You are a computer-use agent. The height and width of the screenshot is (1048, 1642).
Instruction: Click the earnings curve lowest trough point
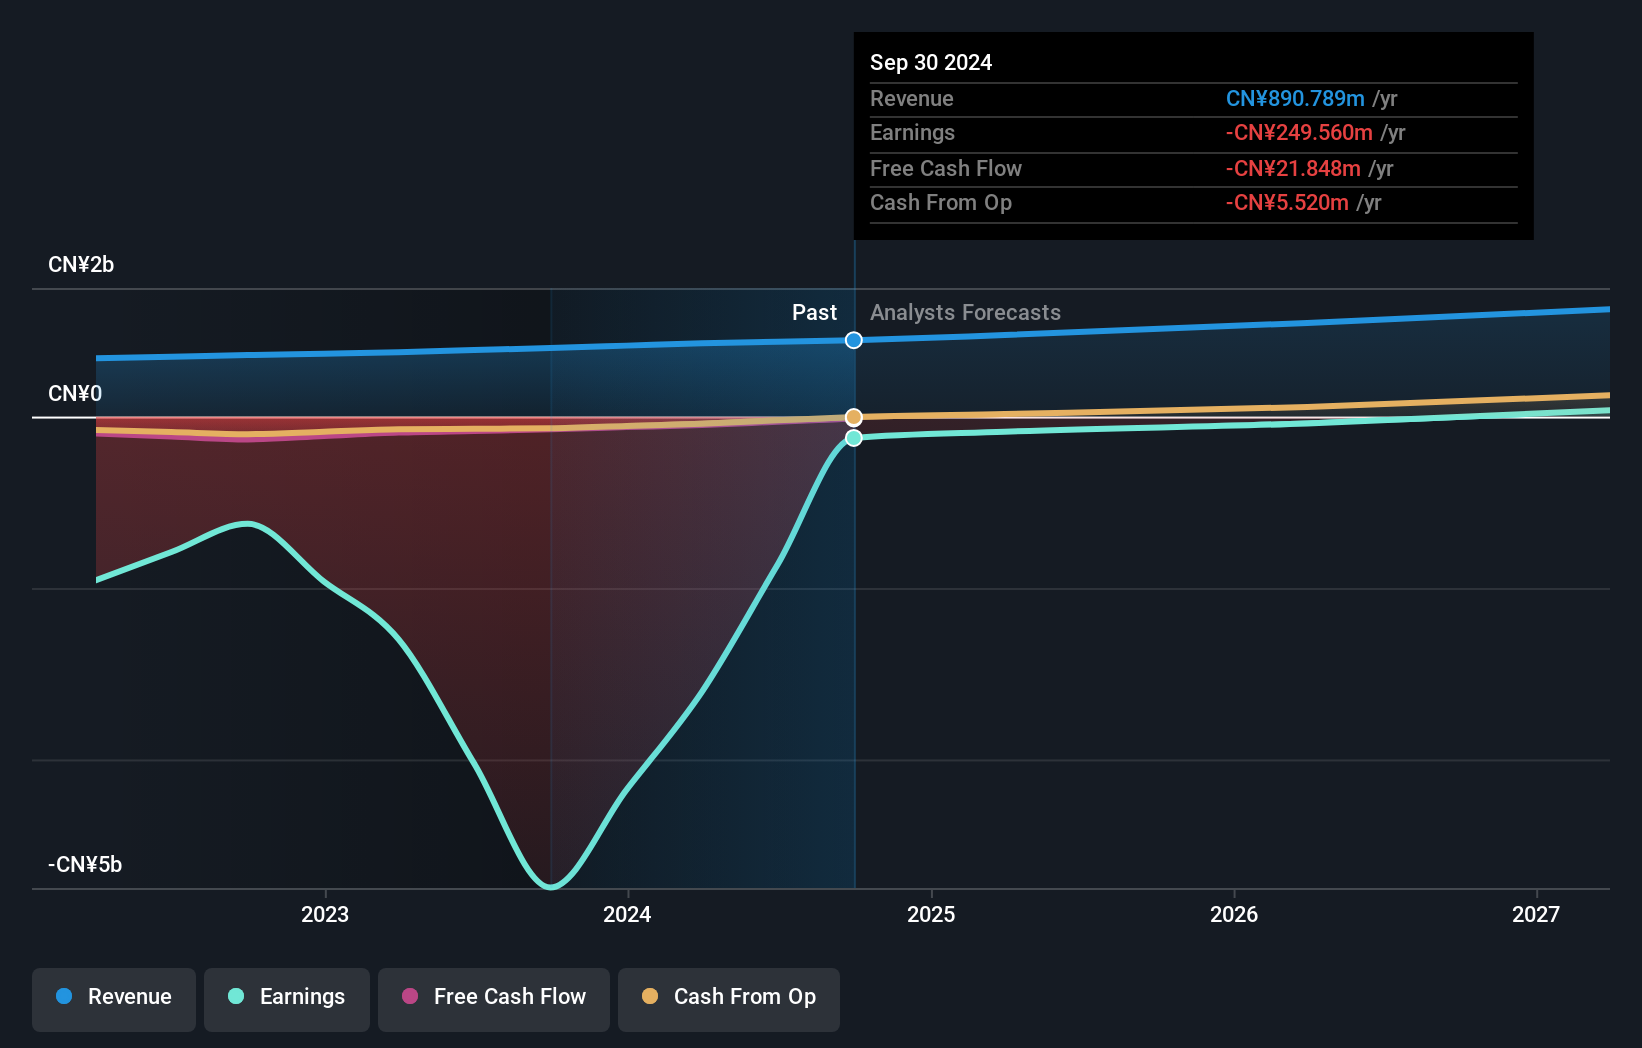click(x=551, y=886)
